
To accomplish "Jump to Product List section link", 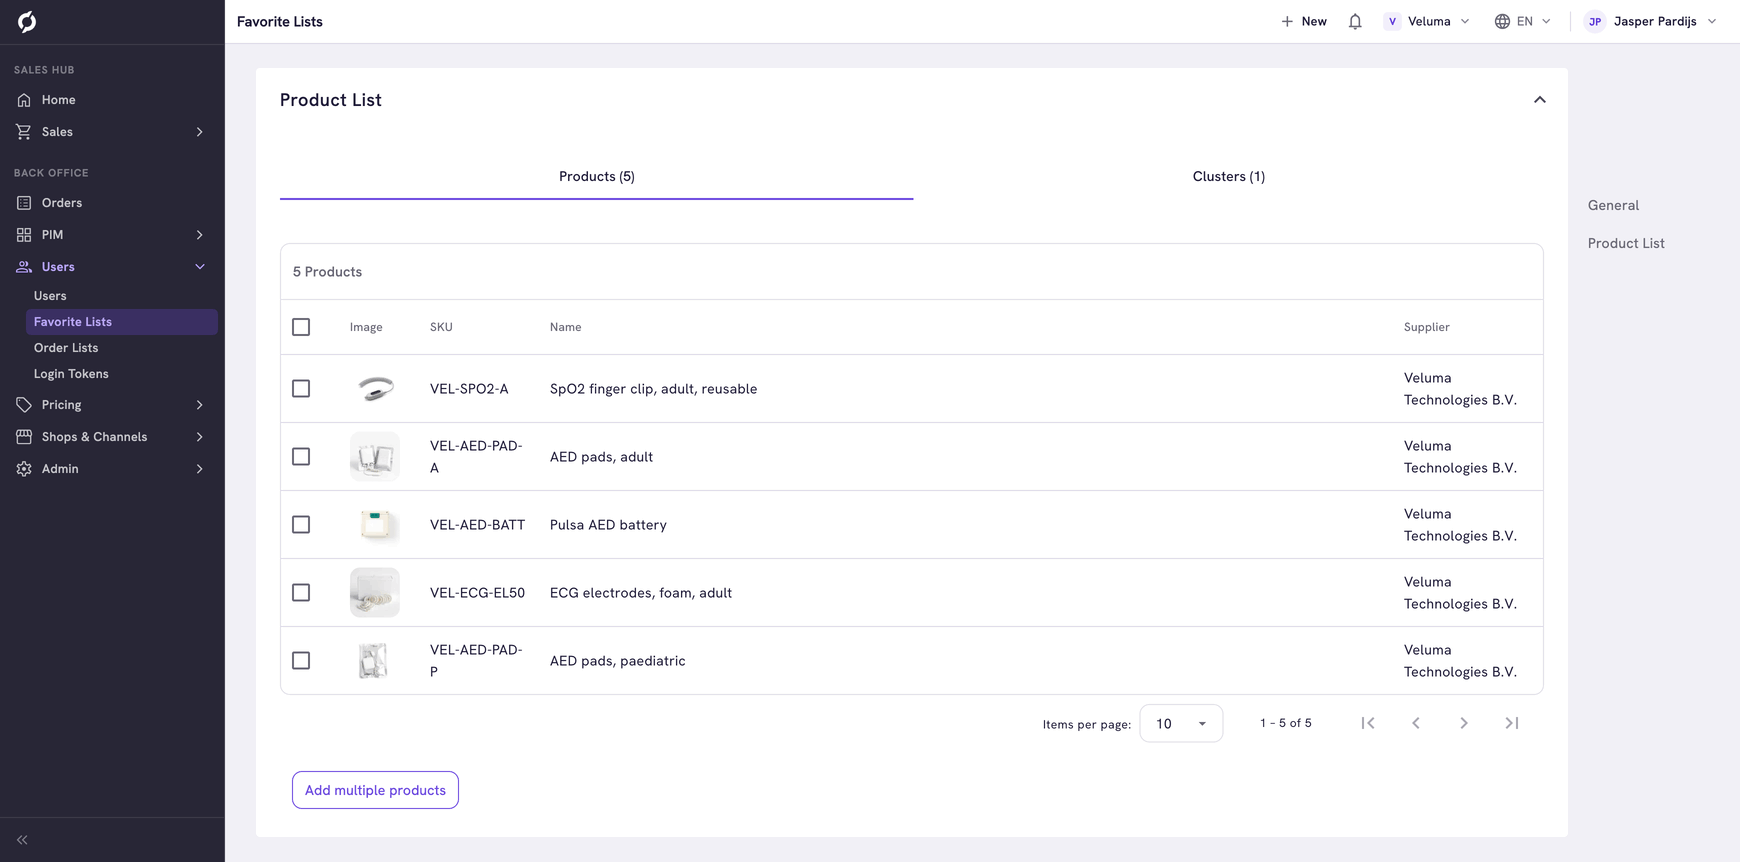I will tap(1626, 243).
